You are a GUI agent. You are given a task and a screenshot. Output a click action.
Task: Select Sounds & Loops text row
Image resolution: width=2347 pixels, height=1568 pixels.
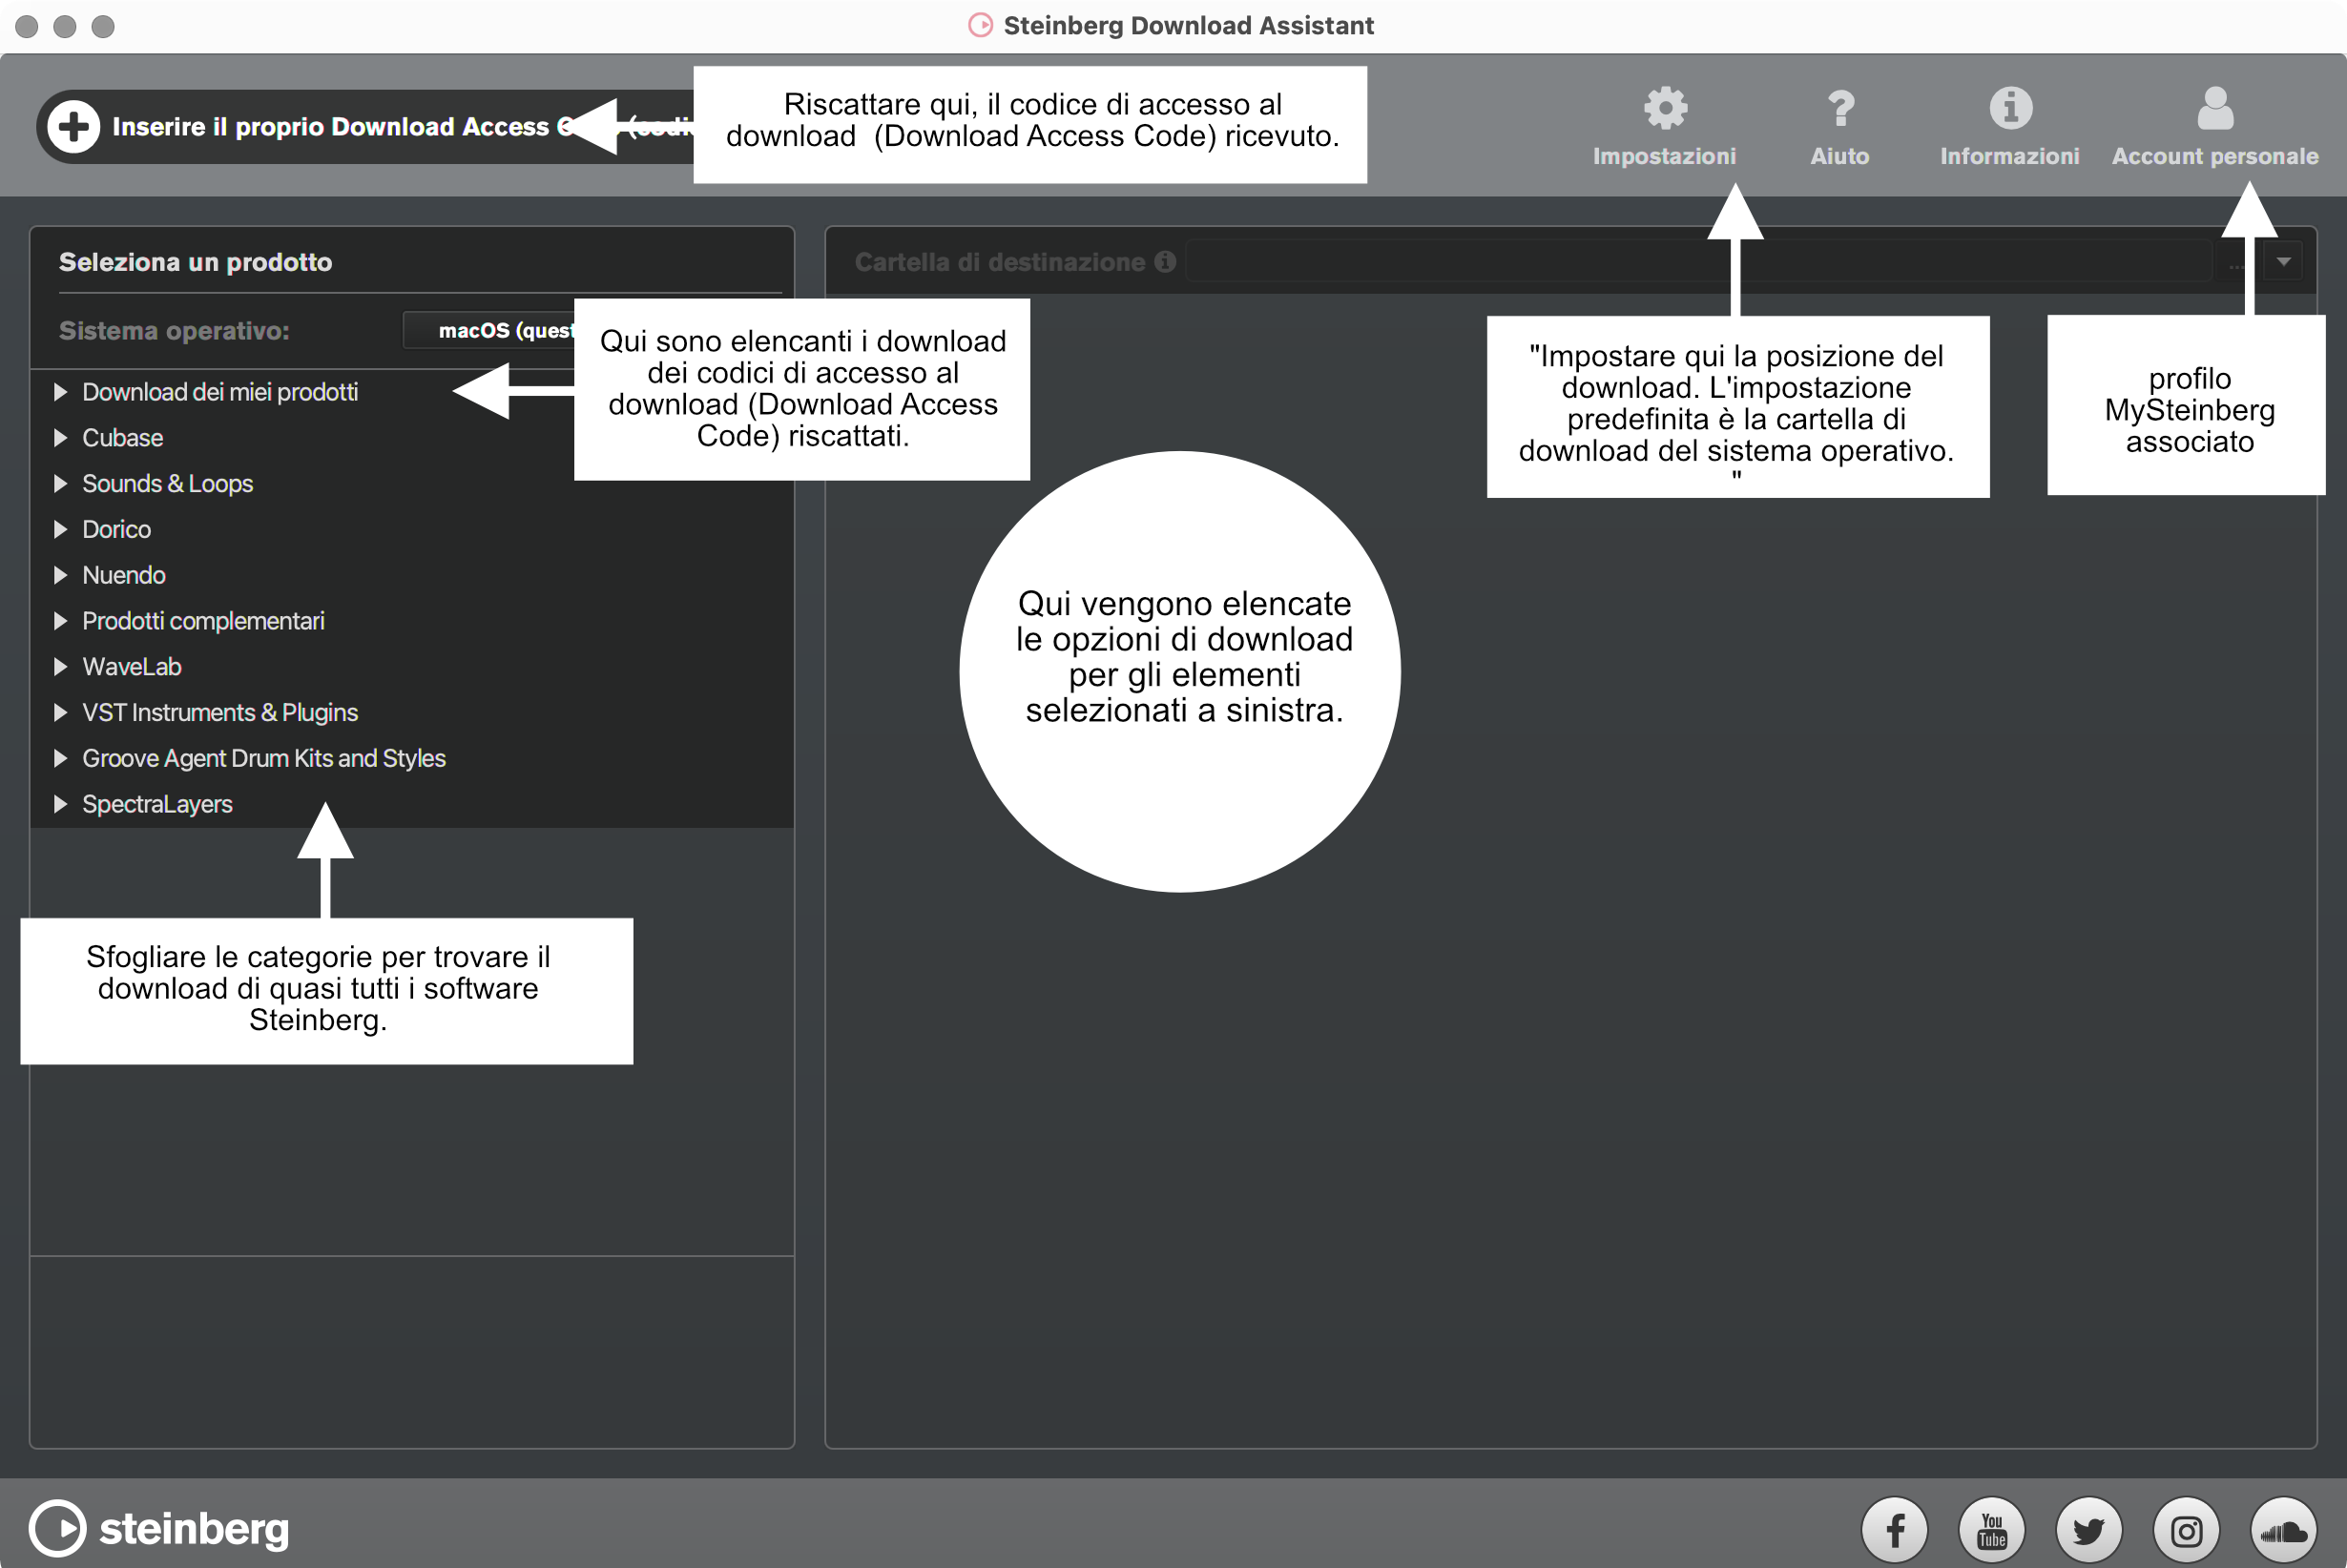click(x=167, y=484)
